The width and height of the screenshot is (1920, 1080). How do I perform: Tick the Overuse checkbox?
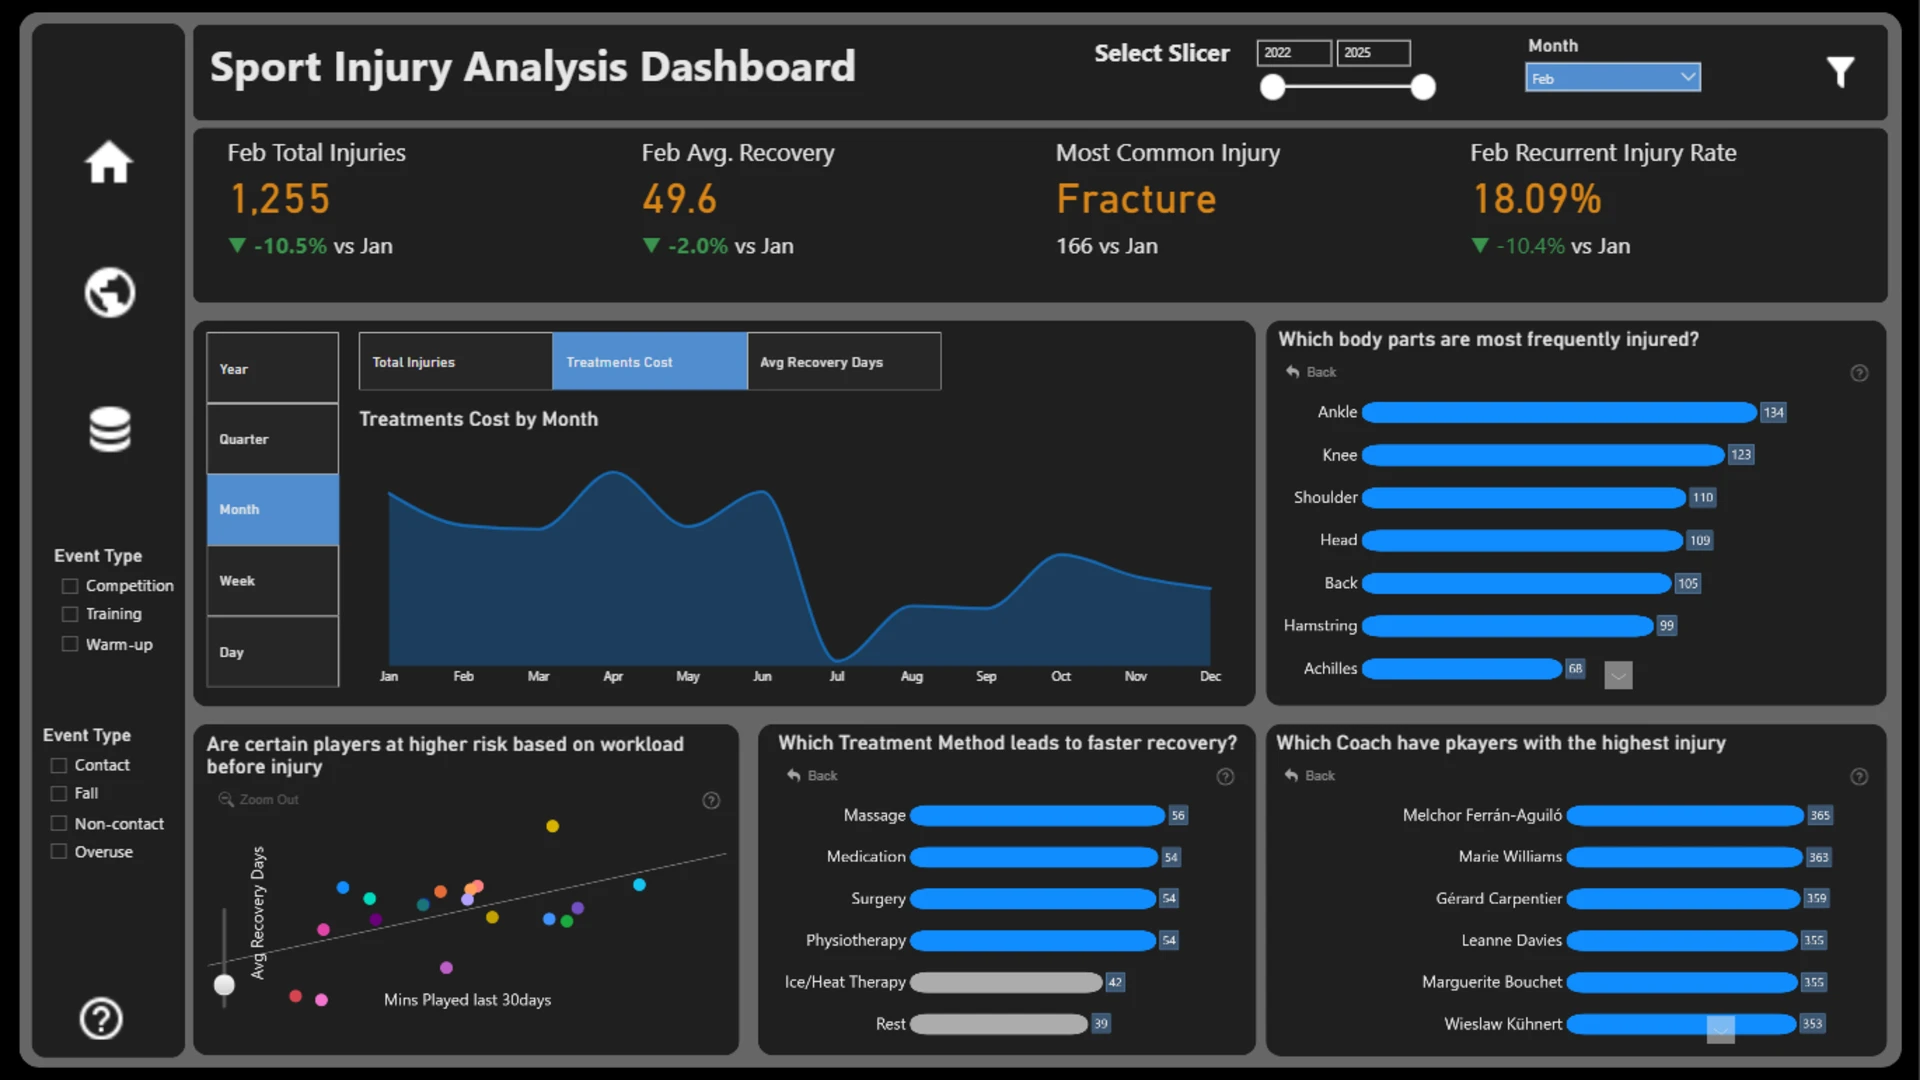click(x=59, y=852)
